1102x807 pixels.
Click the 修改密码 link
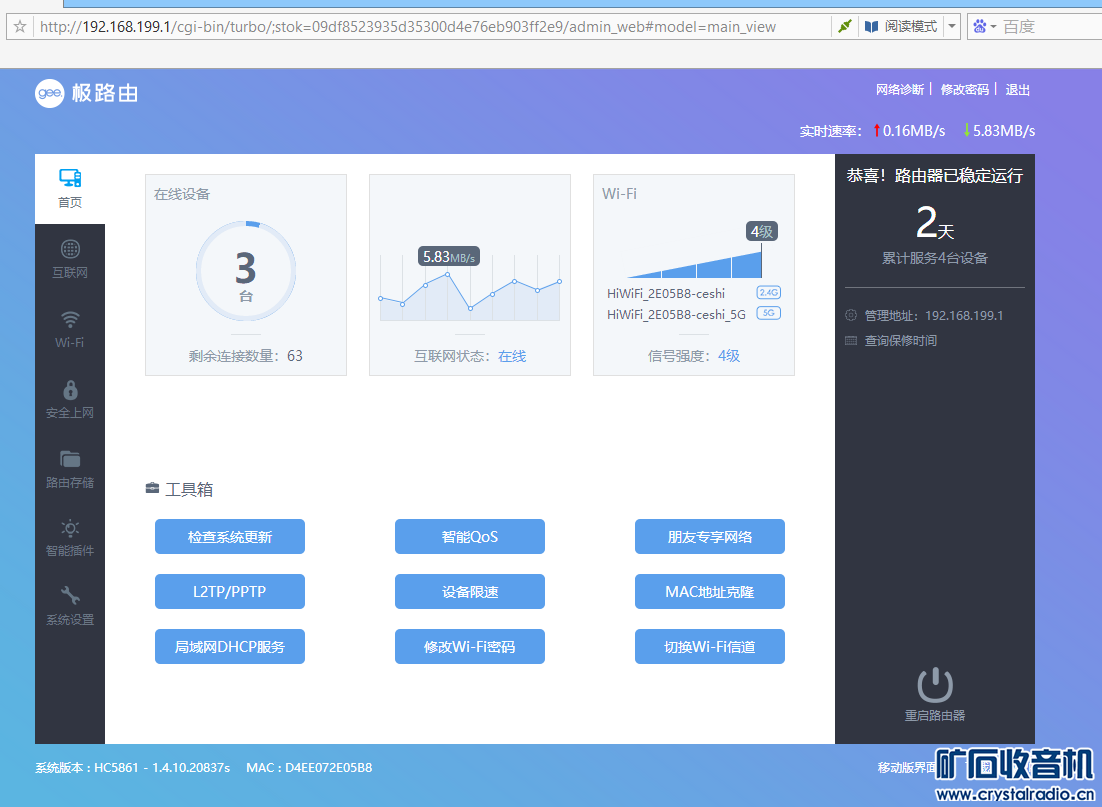click(x=964, y=90)
